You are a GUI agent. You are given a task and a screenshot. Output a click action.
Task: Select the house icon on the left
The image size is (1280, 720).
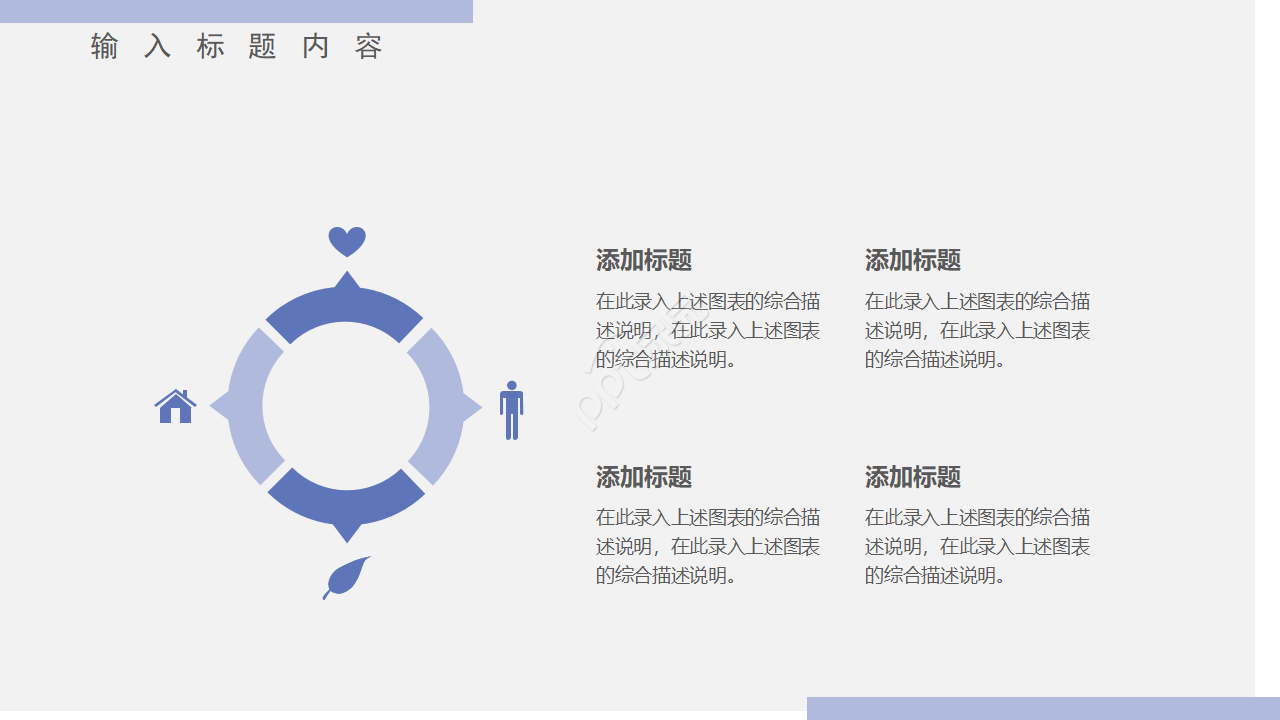[175, 405]
